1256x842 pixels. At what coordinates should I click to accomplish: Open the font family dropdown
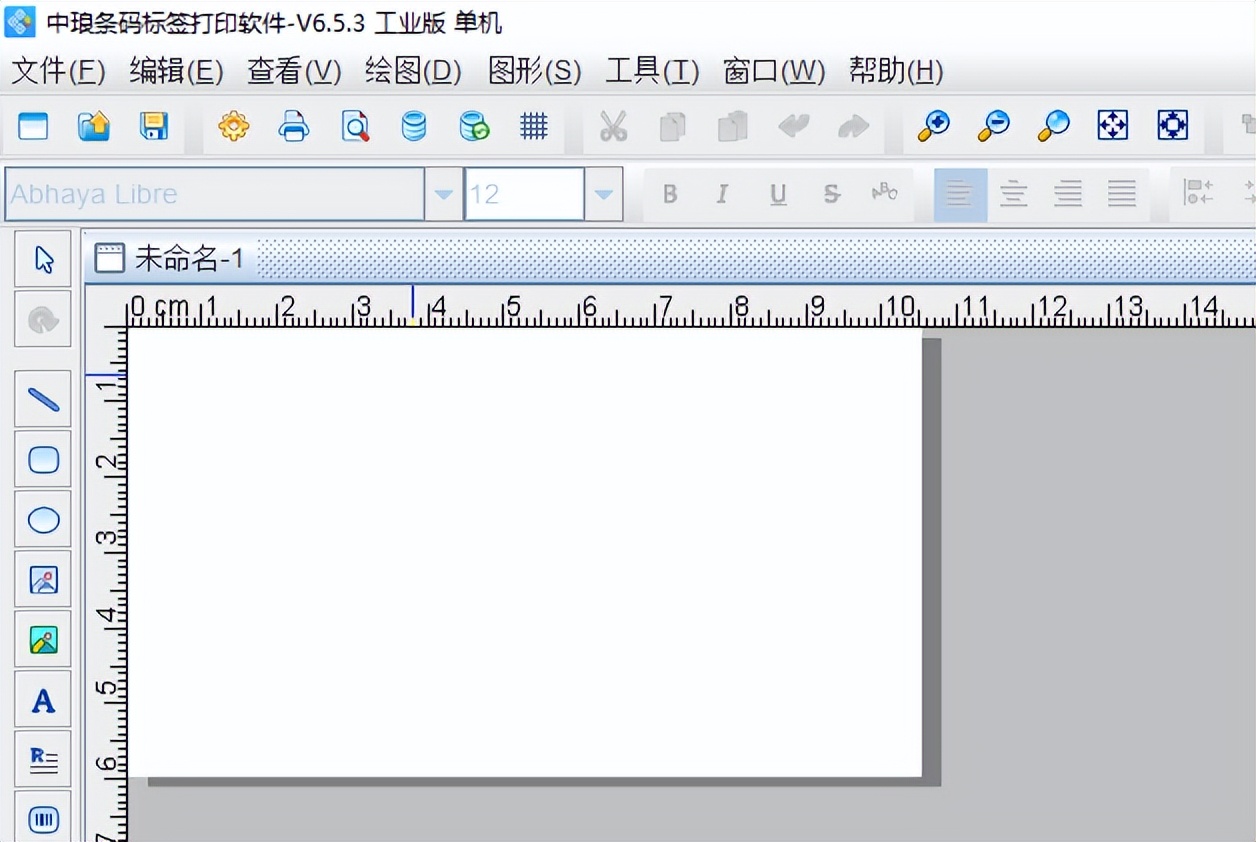tap(443, 194)
